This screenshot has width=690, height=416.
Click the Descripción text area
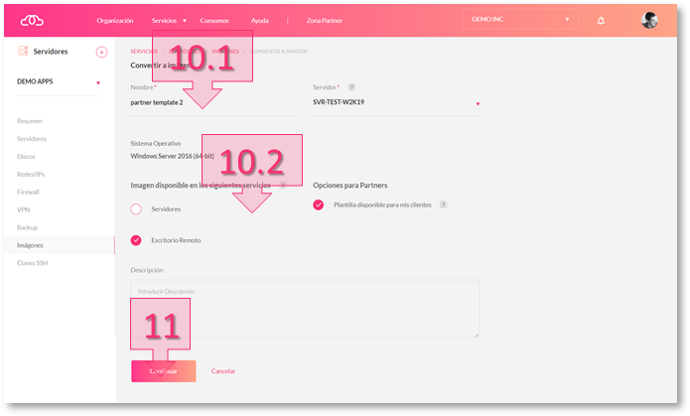point(305,308)
